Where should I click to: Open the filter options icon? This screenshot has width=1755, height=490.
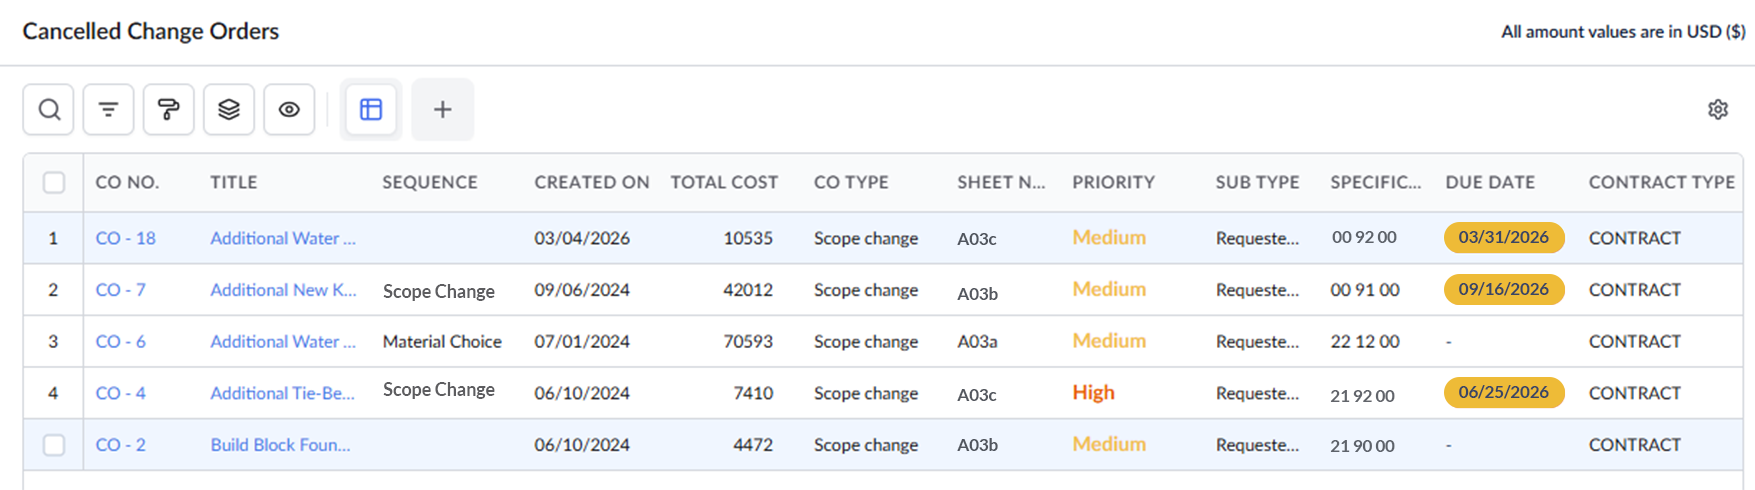click(108, 109)
